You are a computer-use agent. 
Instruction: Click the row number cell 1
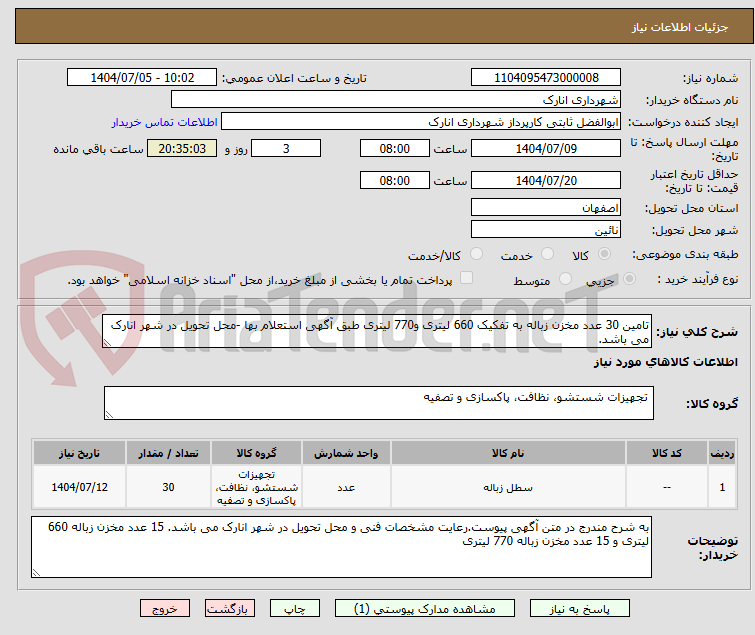point(722,487)
